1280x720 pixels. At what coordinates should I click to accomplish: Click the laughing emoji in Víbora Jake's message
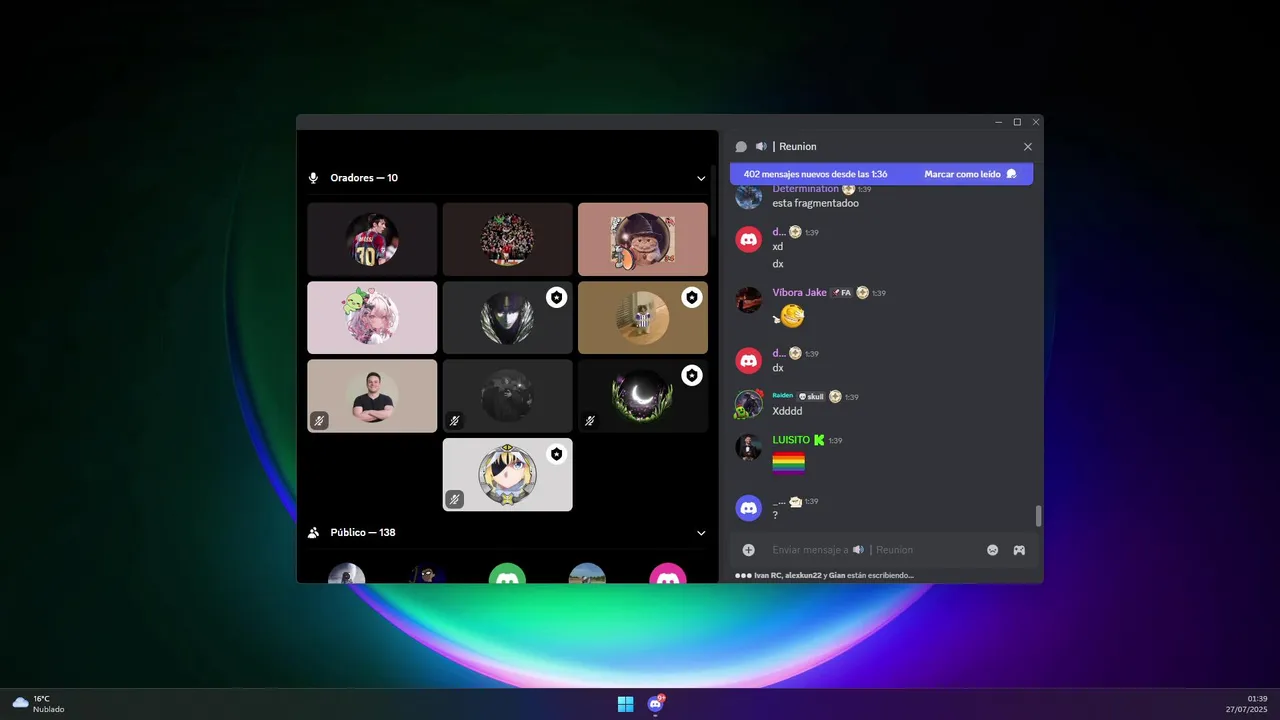click(x=791, y=317)
